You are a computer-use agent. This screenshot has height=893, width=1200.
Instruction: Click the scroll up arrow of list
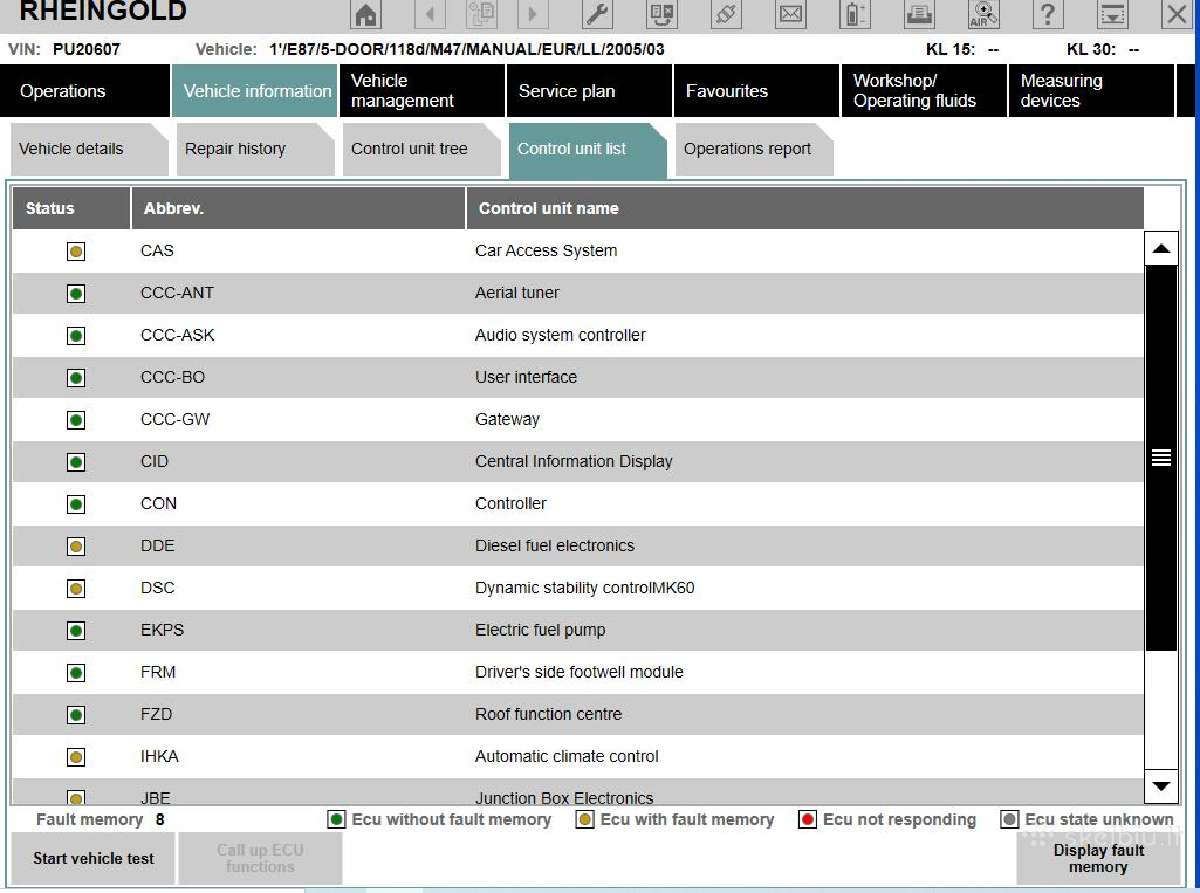coord(1161,249)
